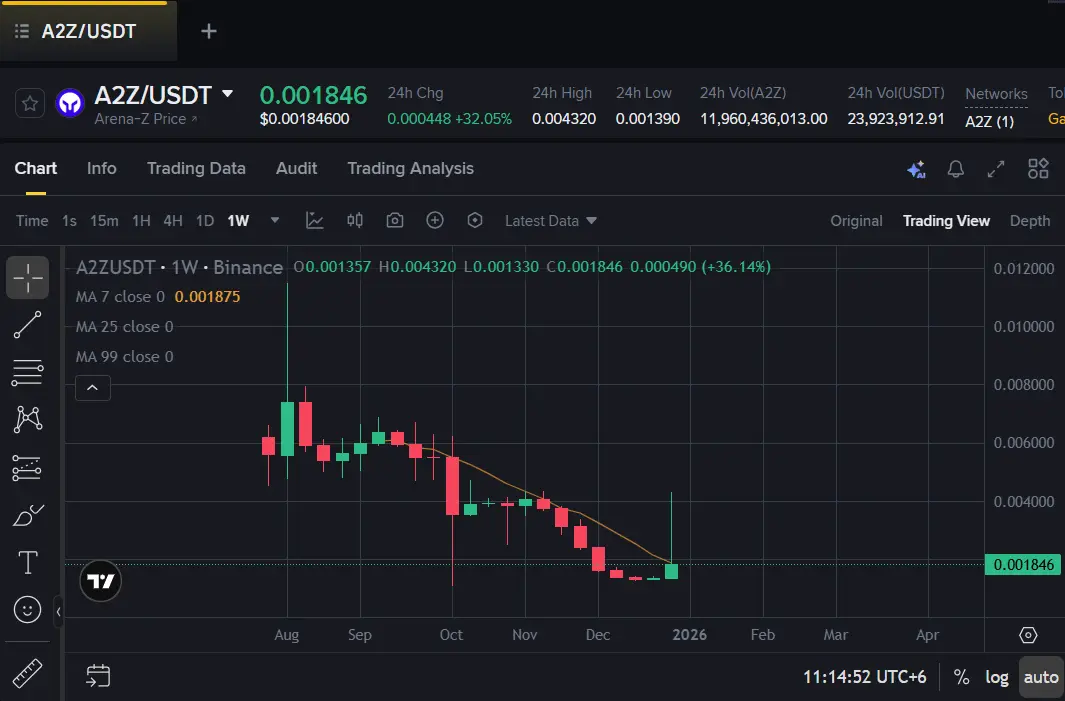Open technical indicators chart icon
1065x701 pixels.
[314, 221]
